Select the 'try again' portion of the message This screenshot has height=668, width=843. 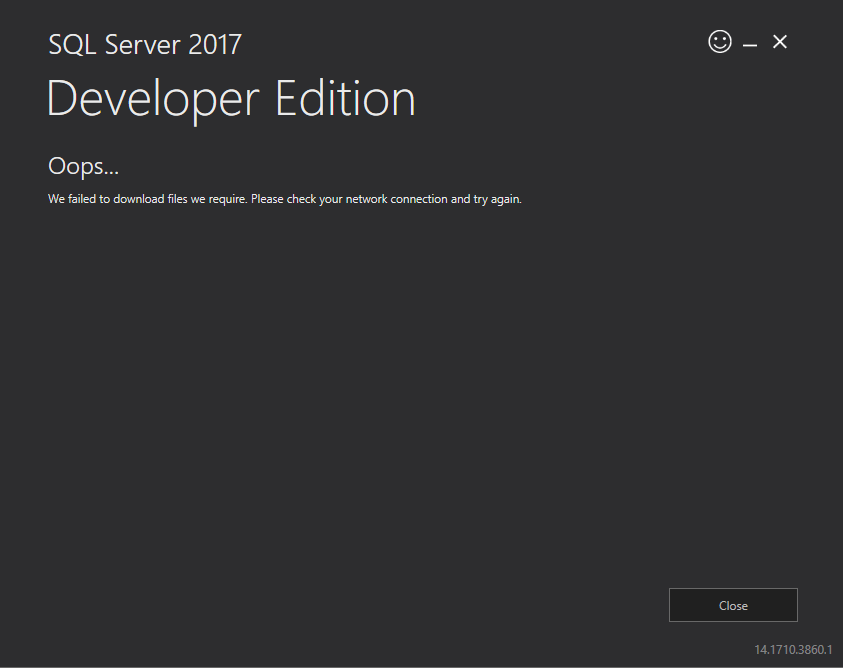click(496, 198)
